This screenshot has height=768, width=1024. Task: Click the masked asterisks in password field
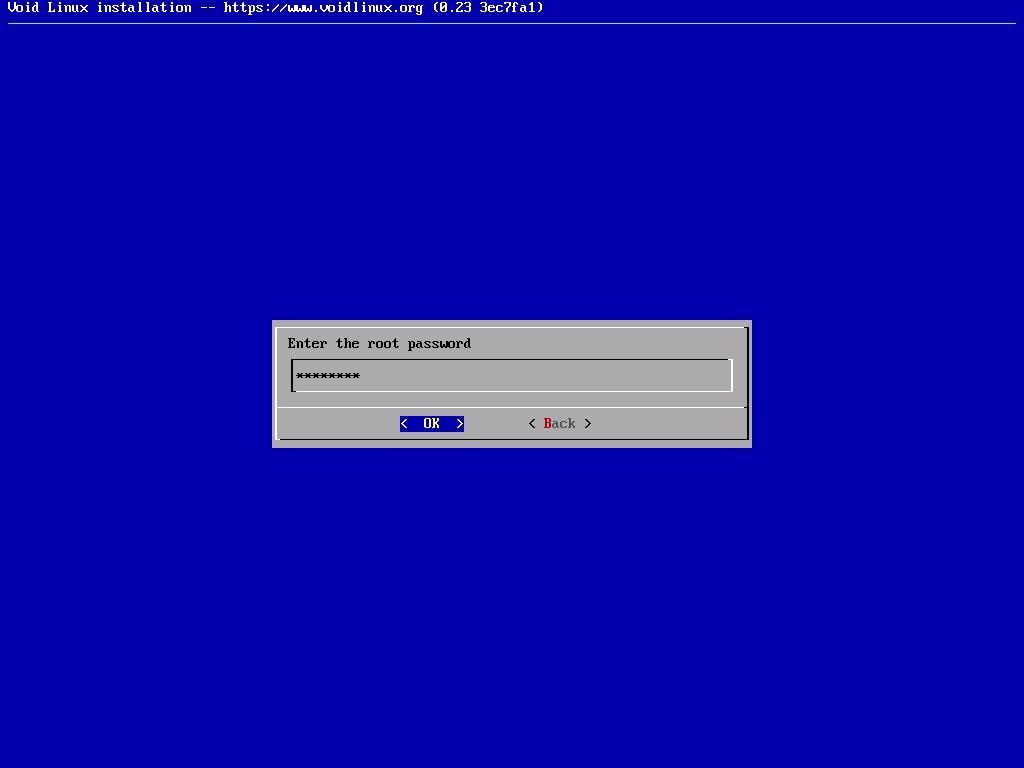[328, 376]
